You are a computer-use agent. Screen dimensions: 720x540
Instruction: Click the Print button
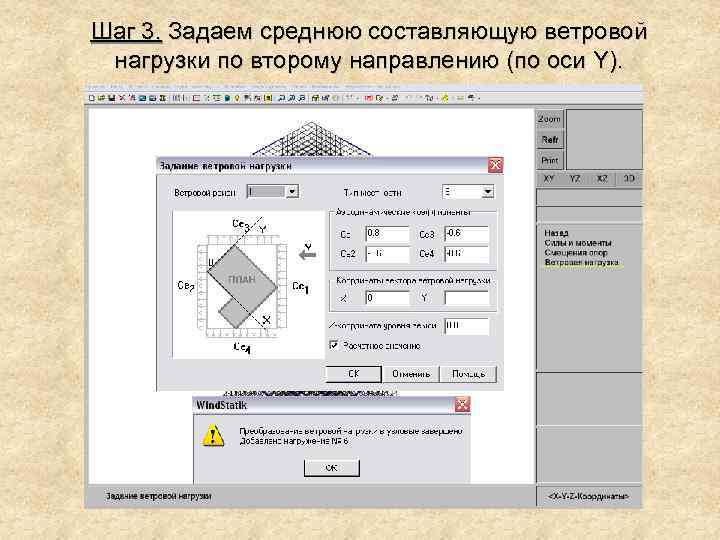point(549,160)
